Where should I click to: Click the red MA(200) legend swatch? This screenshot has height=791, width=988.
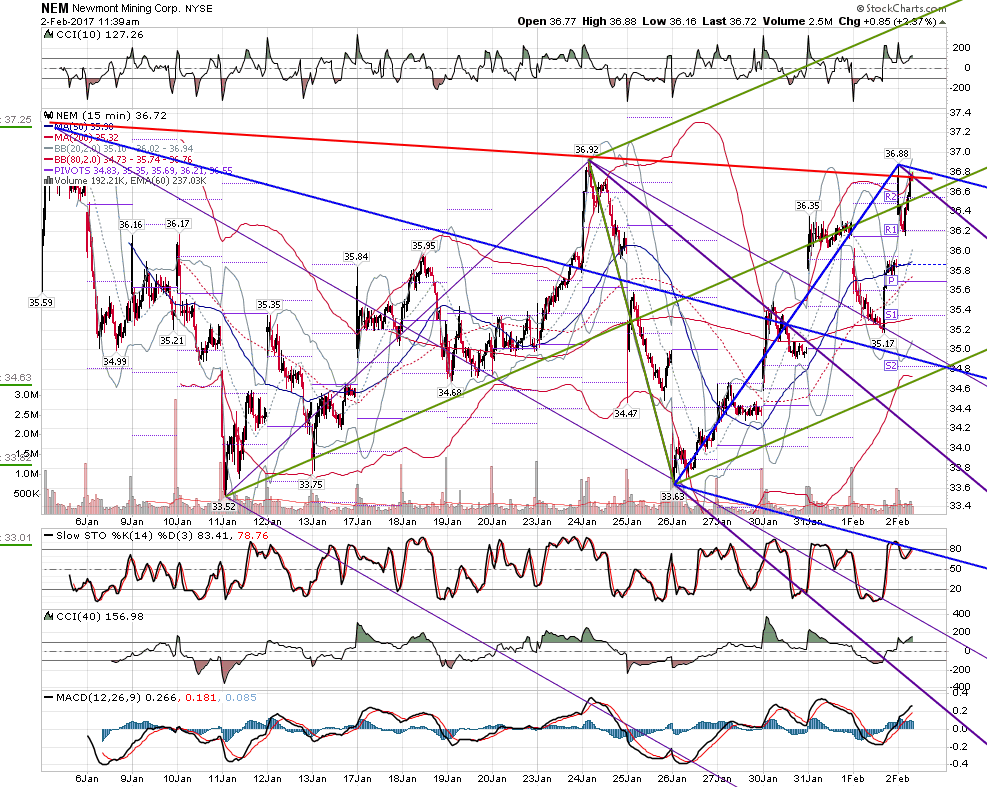coord(48,137)
